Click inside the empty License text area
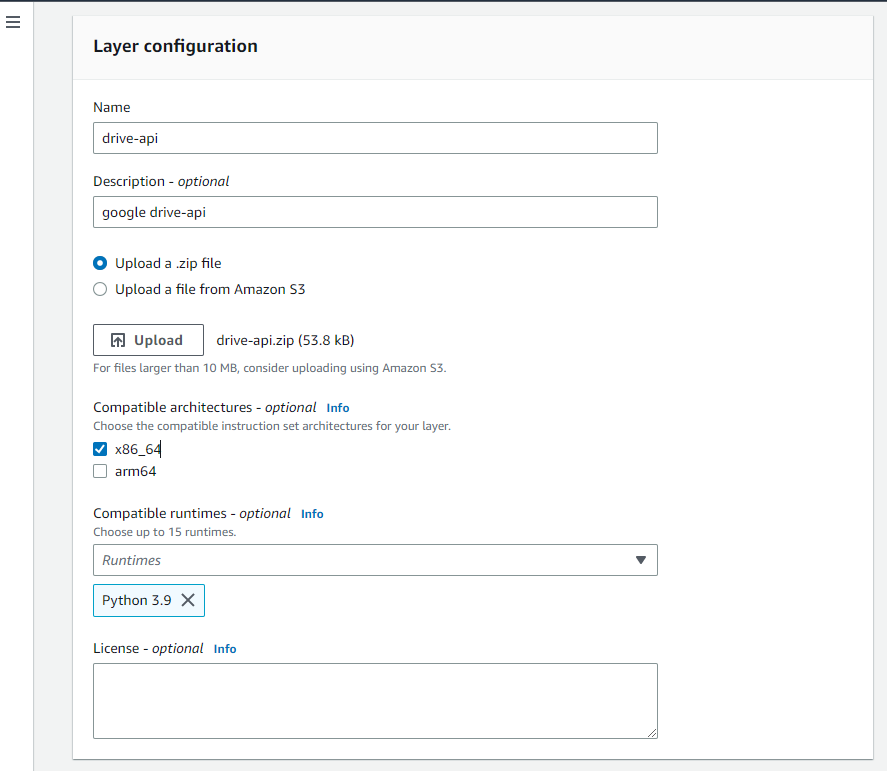Viewport: 887px width, 771px height. 375,698
